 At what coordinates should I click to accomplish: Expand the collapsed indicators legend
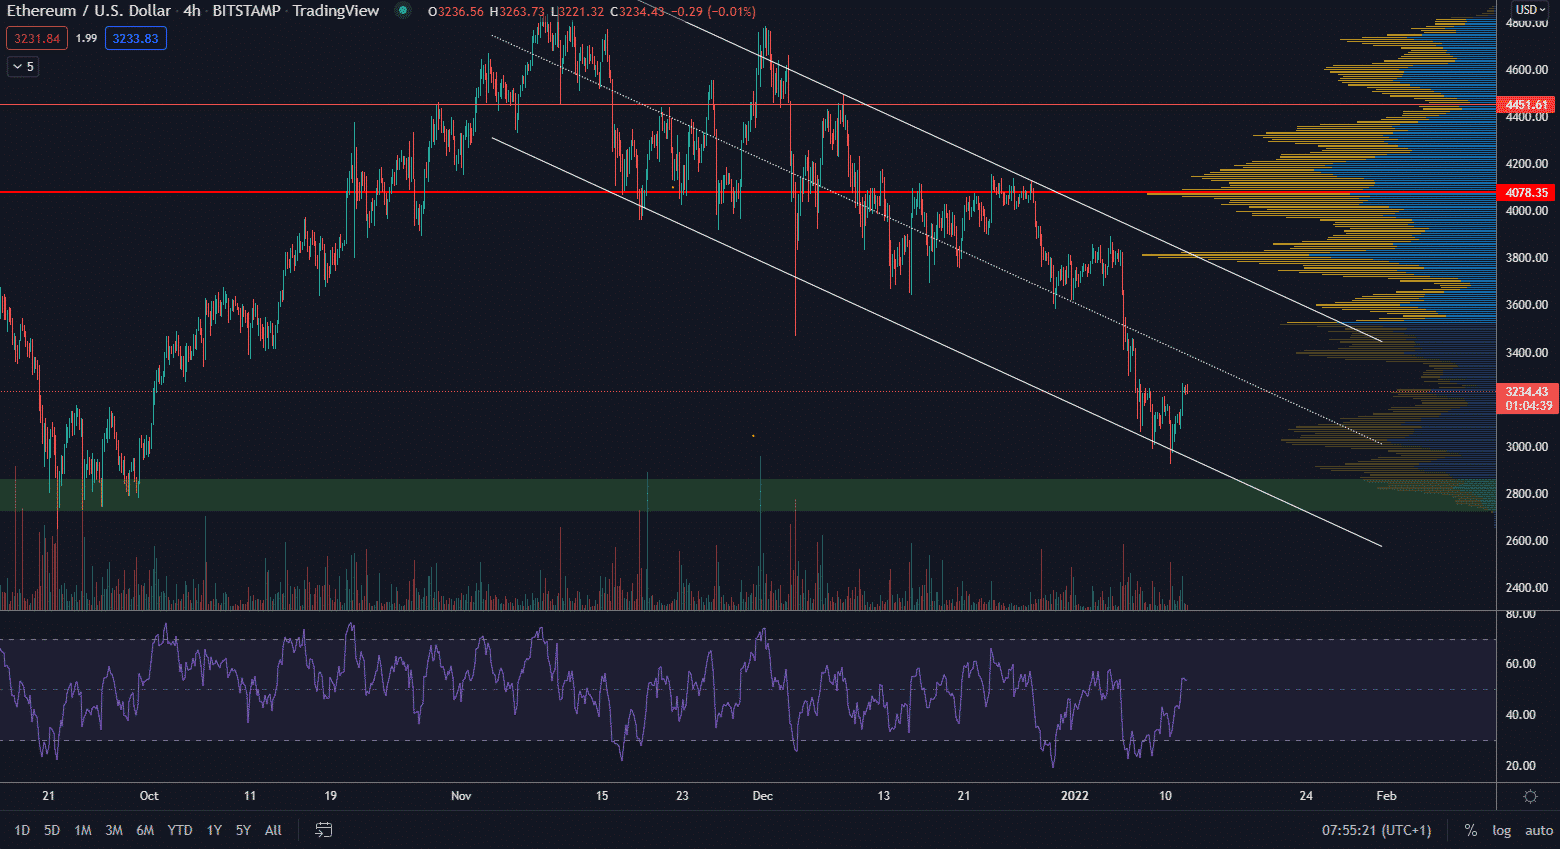23,67
